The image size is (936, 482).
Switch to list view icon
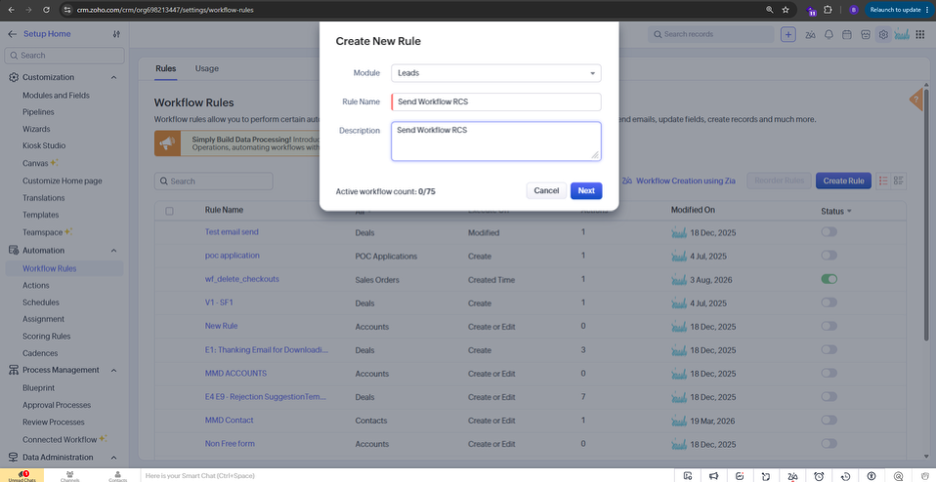tap(883, 180)
